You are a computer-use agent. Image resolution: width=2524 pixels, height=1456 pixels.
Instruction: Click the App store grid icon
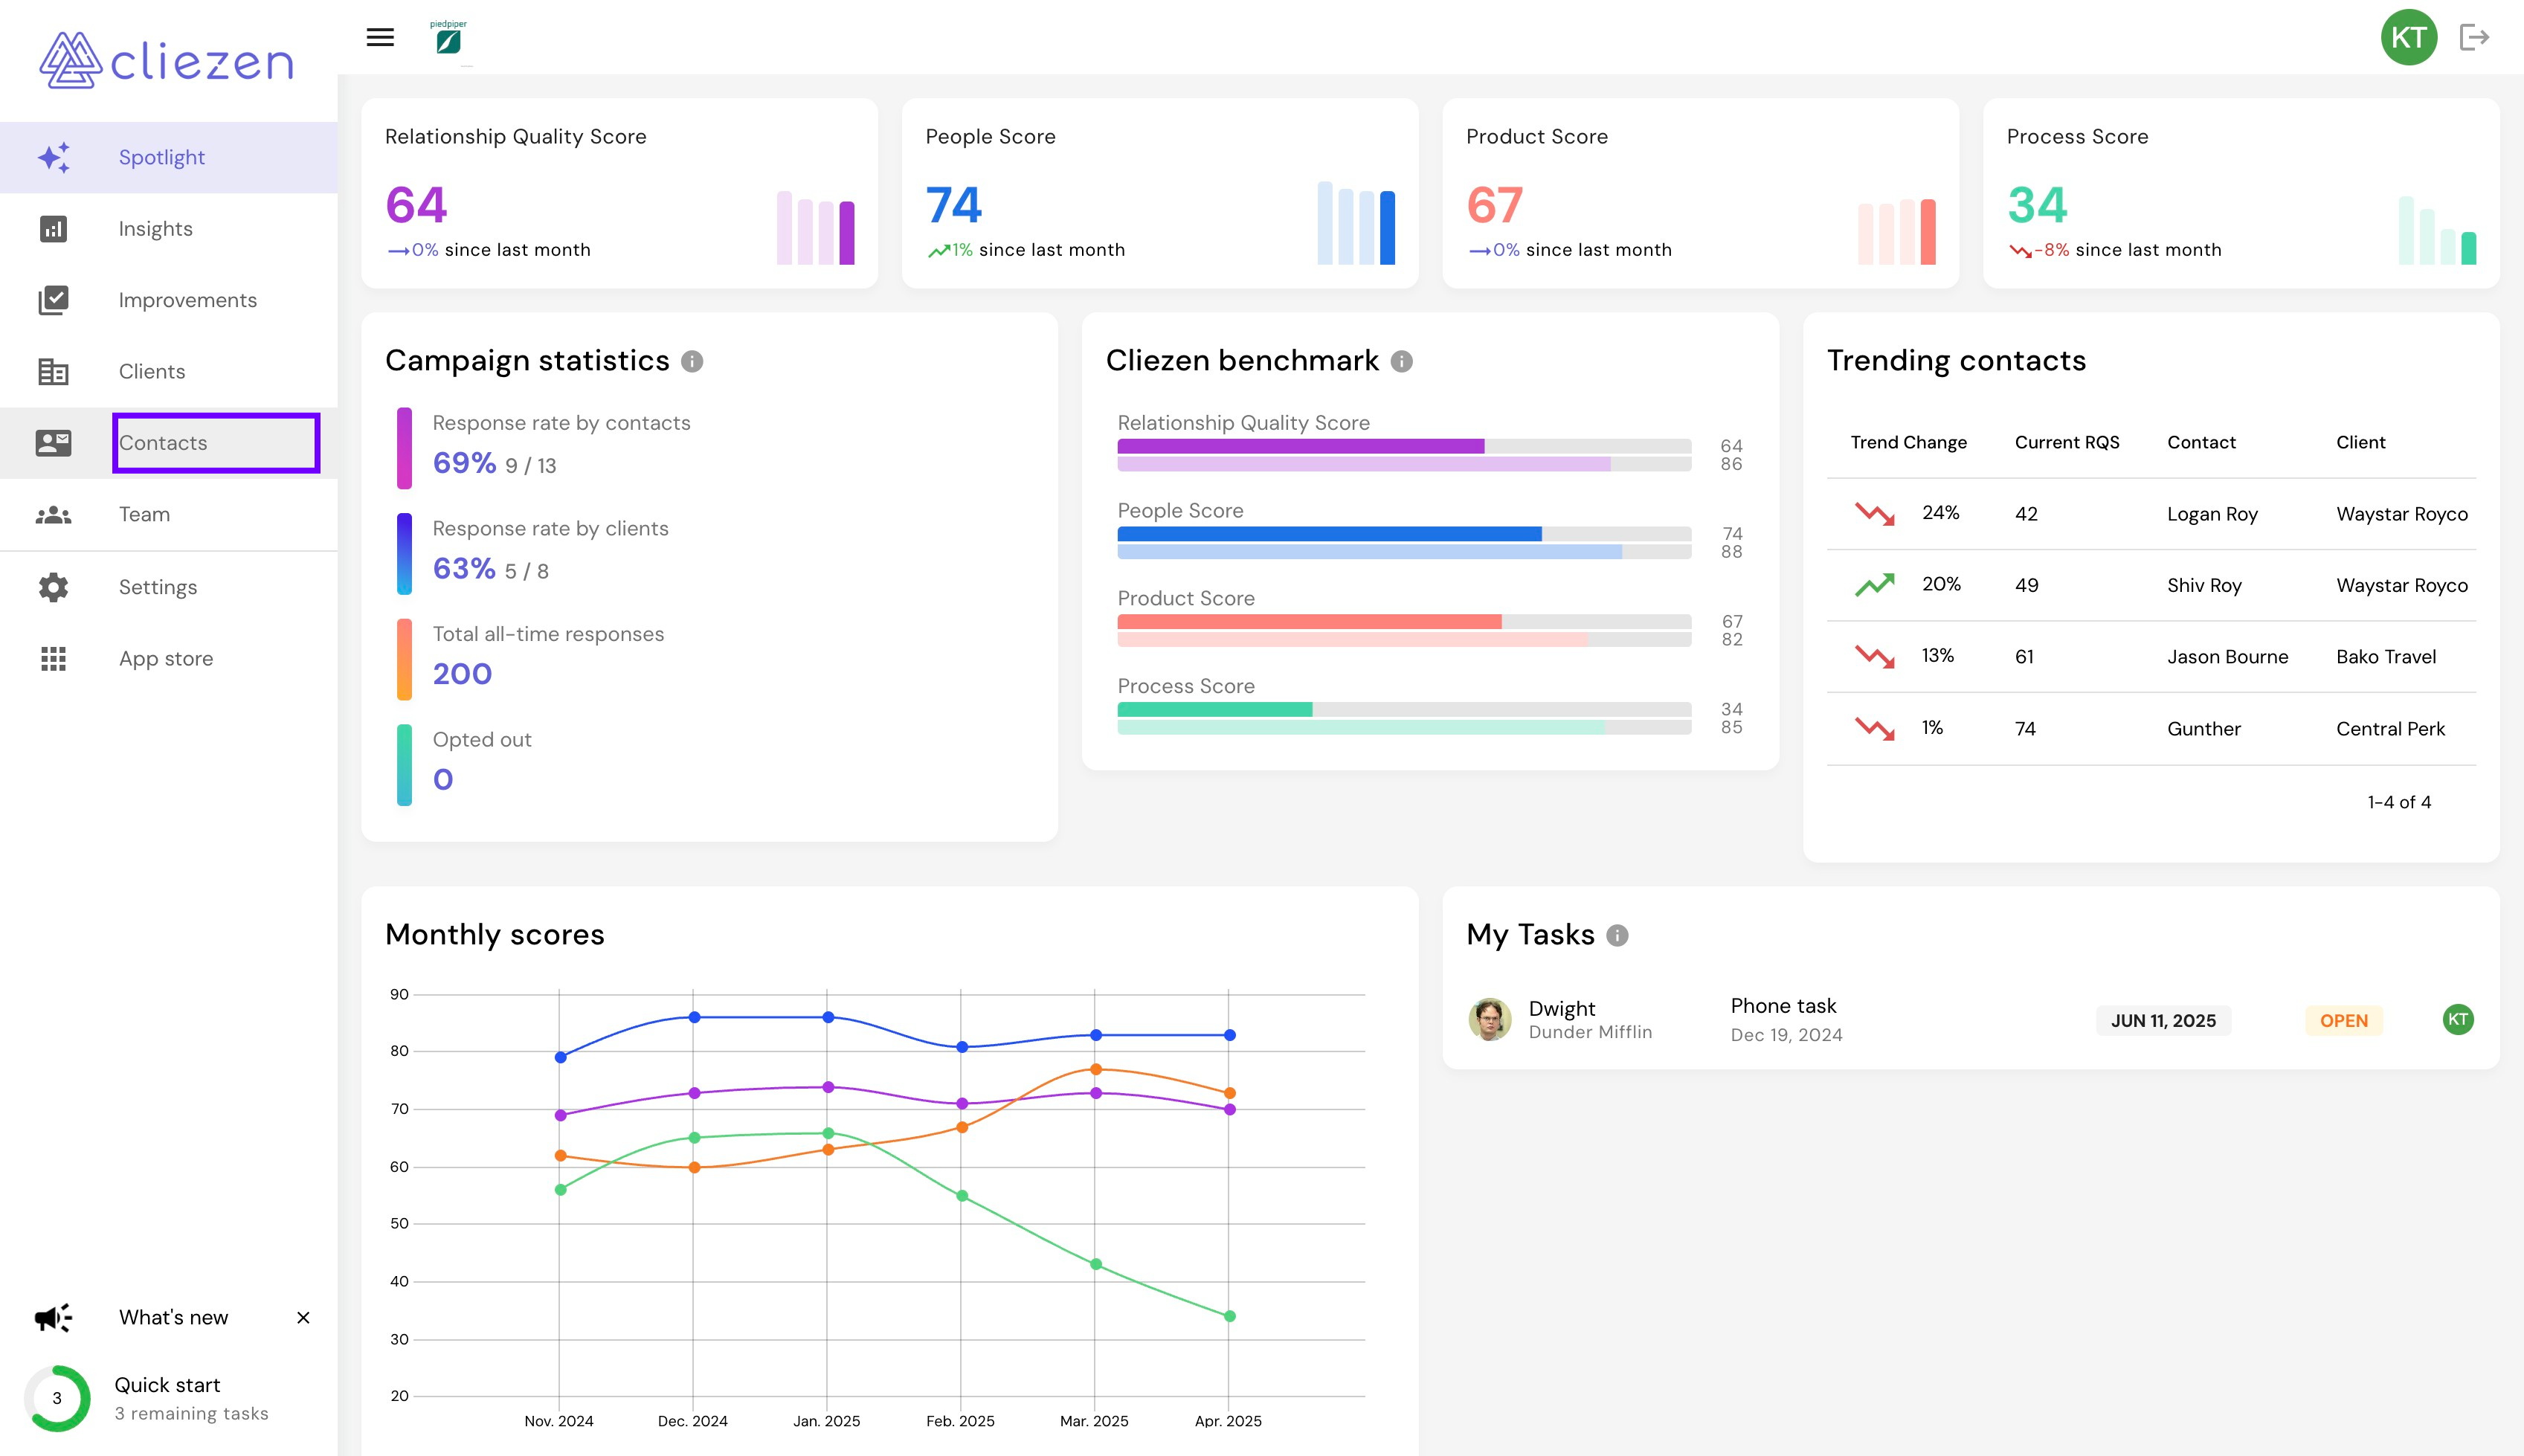pyautogui.click(x=54, y=658)
